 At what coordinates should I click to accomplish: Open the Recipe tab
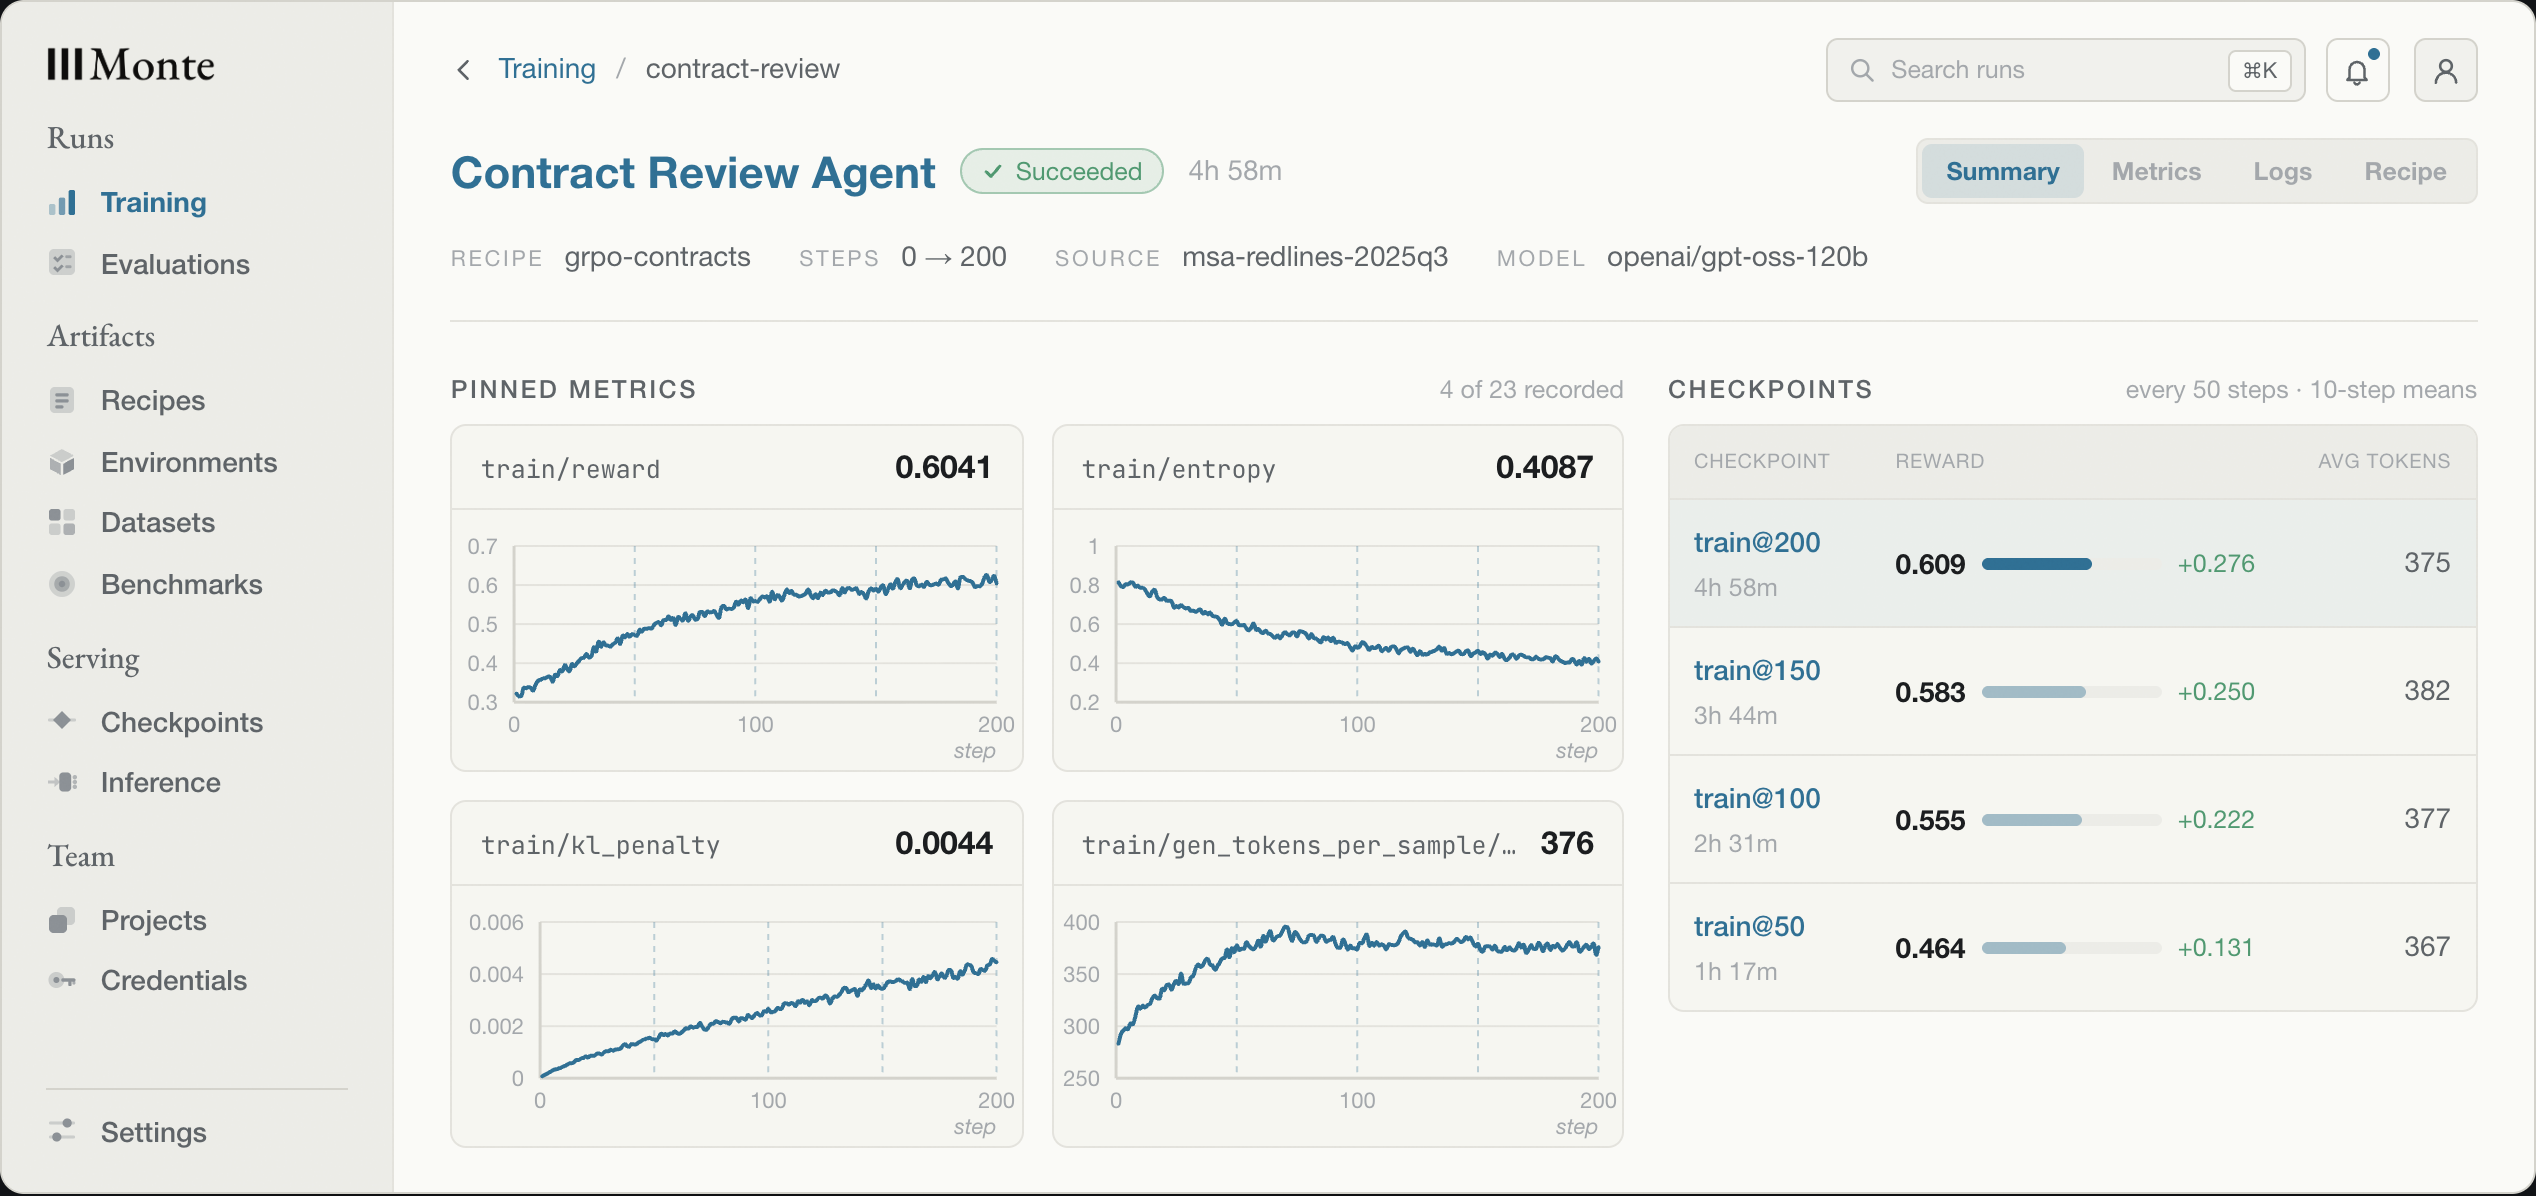(2406, 171)
